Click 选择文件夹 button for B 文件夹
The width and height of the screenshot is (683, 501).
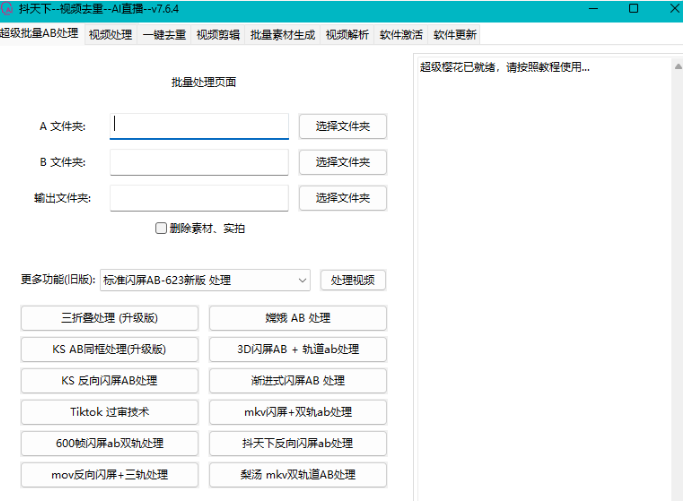343,162
